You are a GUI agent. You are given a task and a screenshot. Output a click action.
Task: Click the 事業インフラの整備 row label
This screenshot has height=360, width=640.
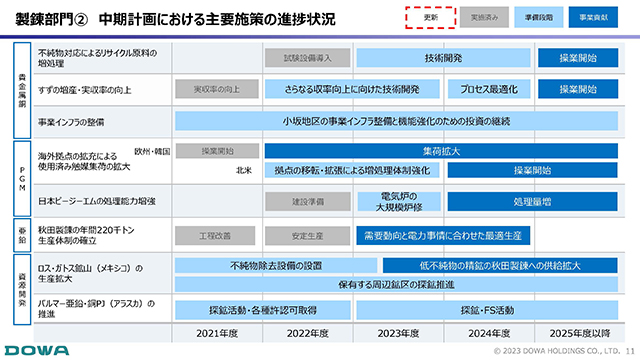pyautogui.click(x=71, y=122)
